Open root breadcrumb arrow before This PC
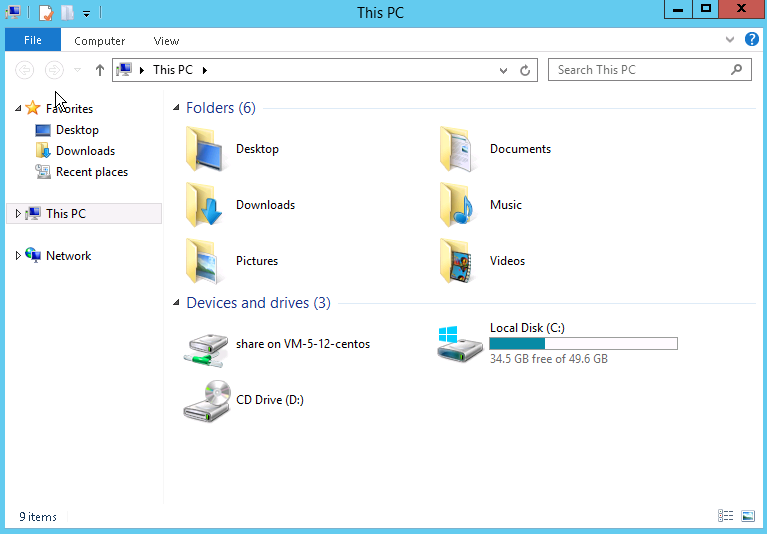The height and width of the screenshot is (534, 767). tap(142, 70)
